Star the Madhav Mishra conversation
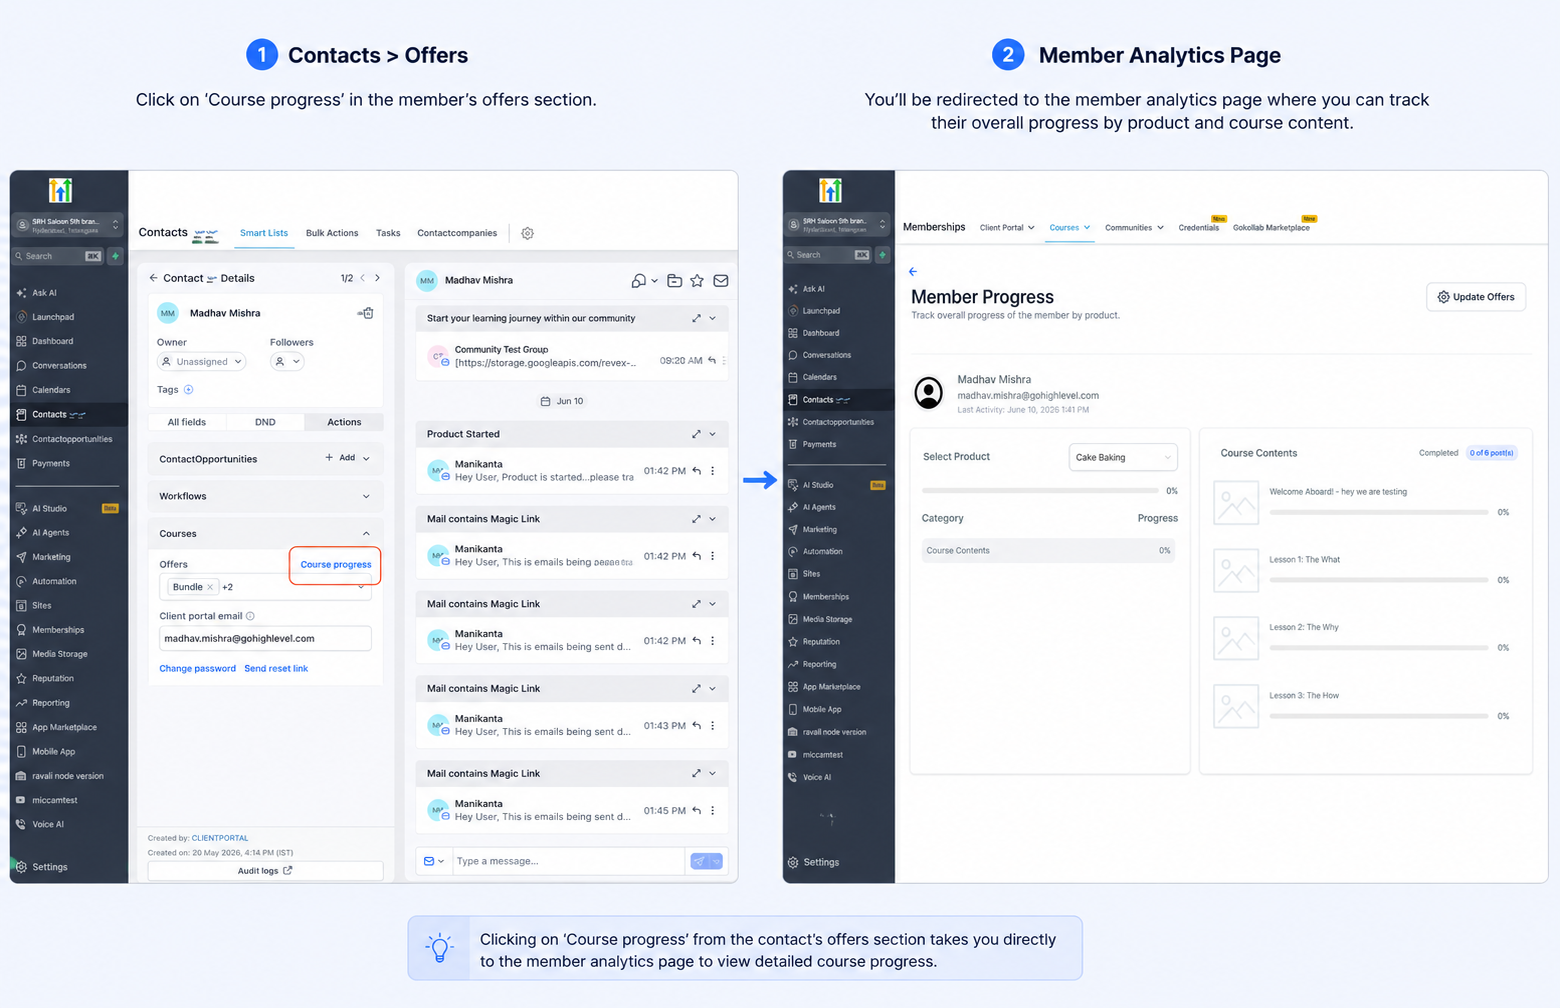This screenshot has width=1560, height=1008. click(697, 281)
